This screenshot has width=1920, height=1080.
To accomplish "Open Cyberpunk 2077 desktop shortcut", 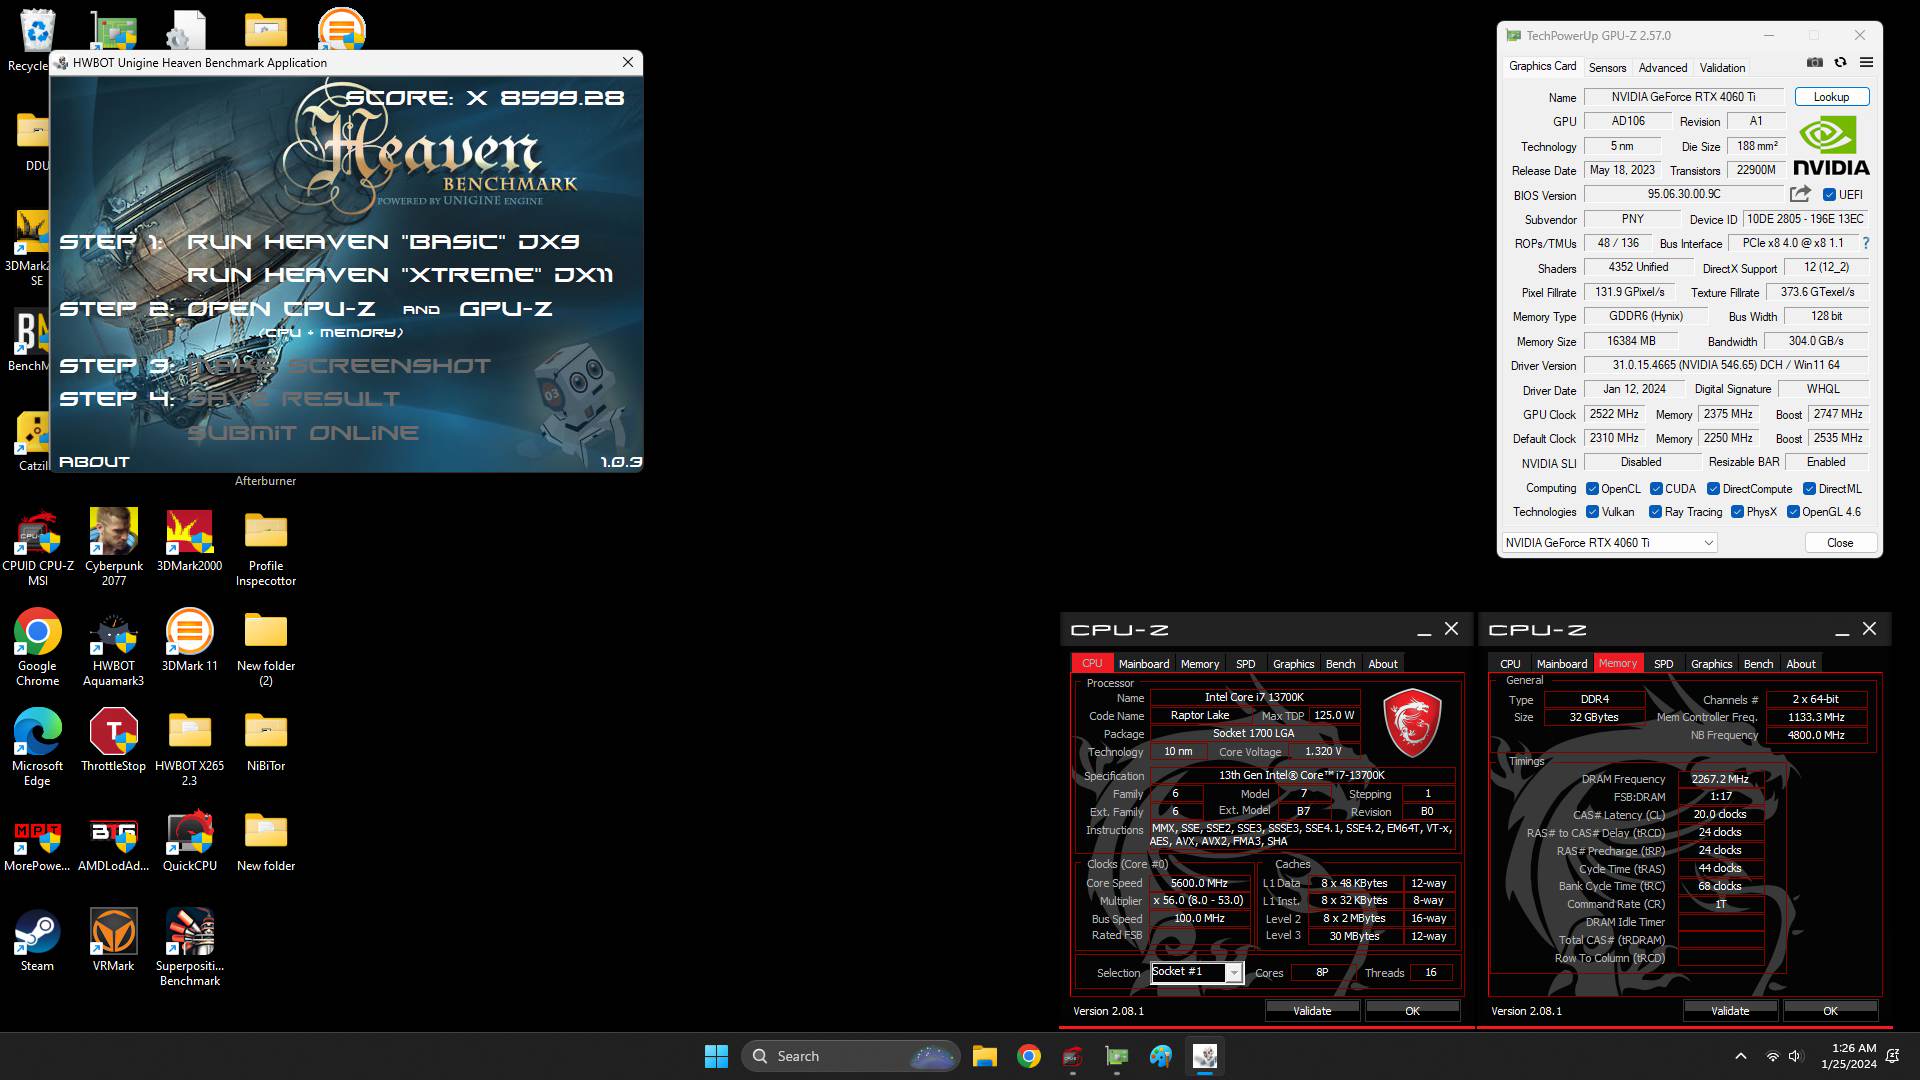I will point(114,546).
